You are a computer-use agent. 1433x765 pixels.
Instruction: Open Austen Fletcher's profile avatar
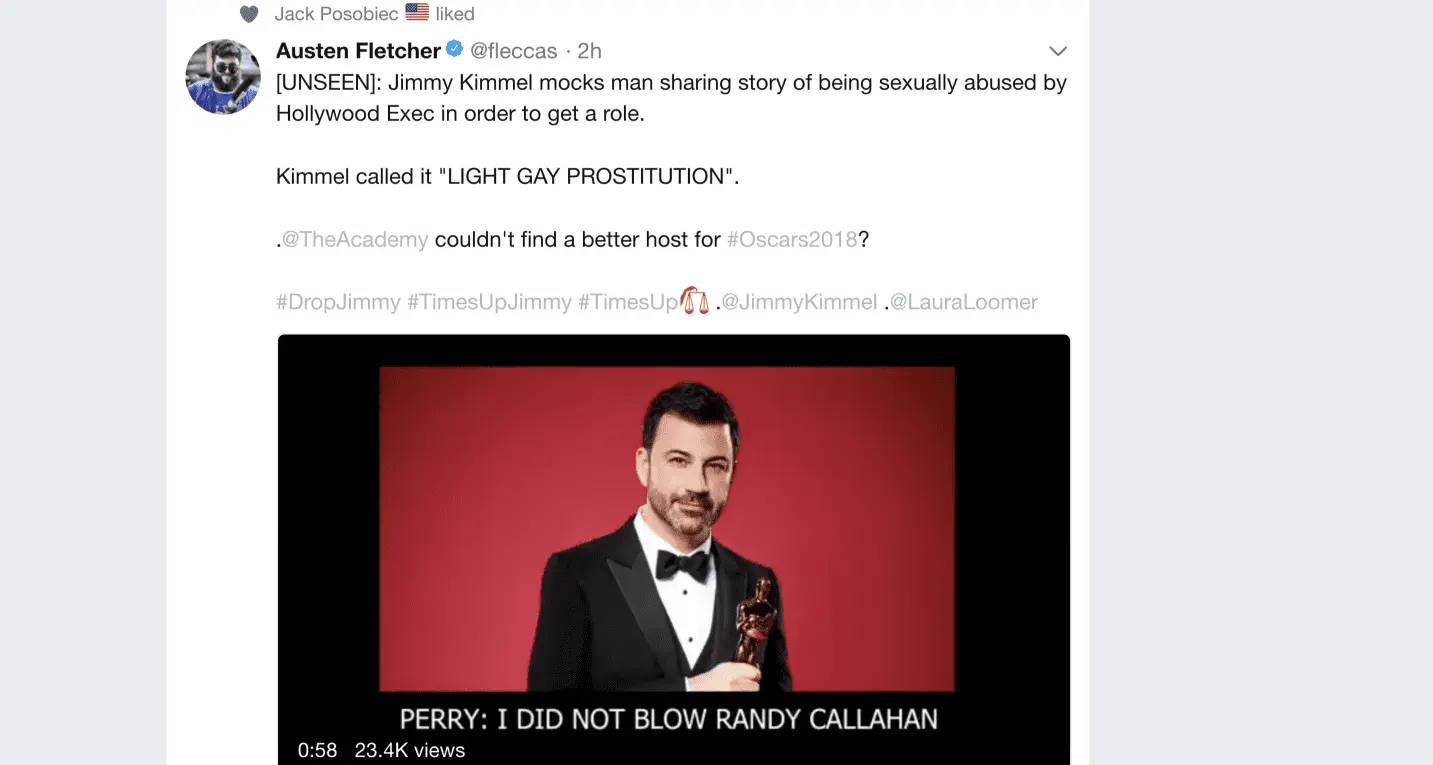coord(223,77)
